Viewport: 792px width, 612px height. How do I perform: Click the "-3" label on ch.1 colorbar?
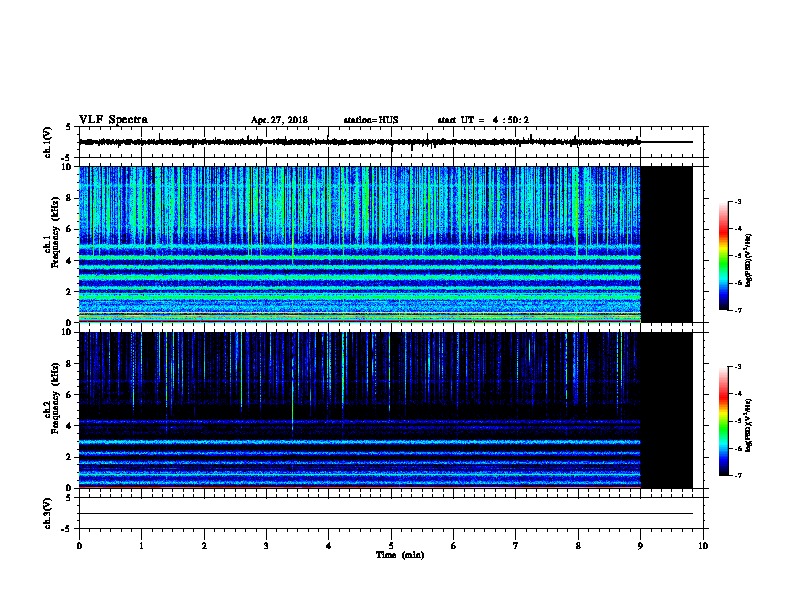click(737, 202)
